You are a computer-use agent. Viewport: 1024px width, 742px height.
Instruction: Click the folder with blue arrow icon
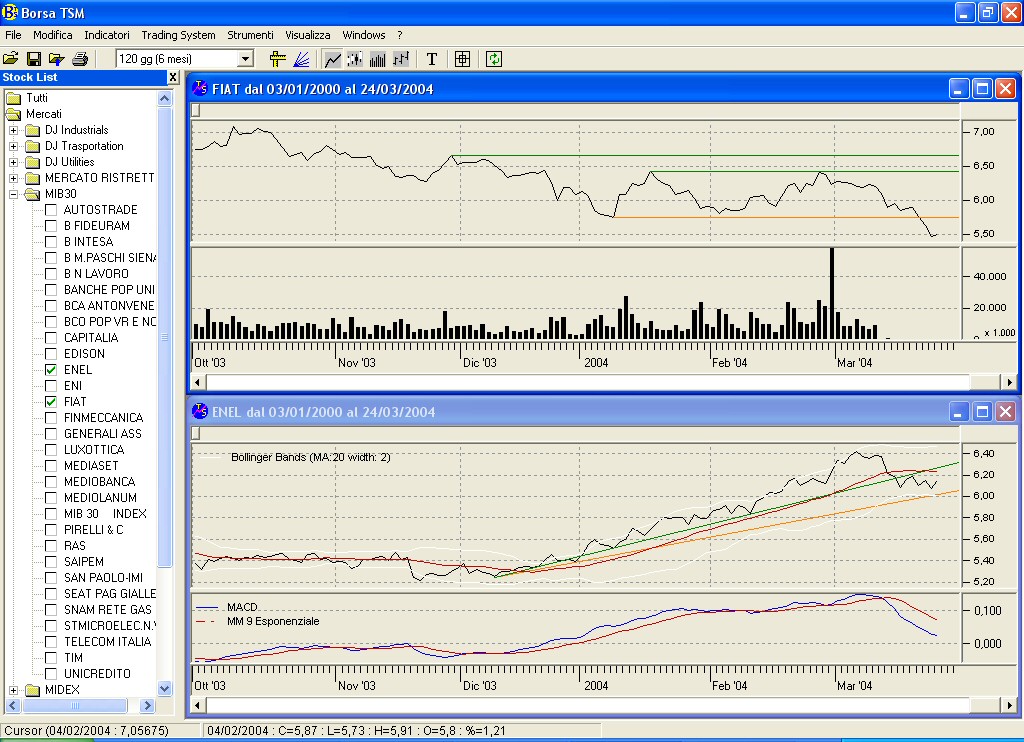pyautogui.click(x=57, y=59)
